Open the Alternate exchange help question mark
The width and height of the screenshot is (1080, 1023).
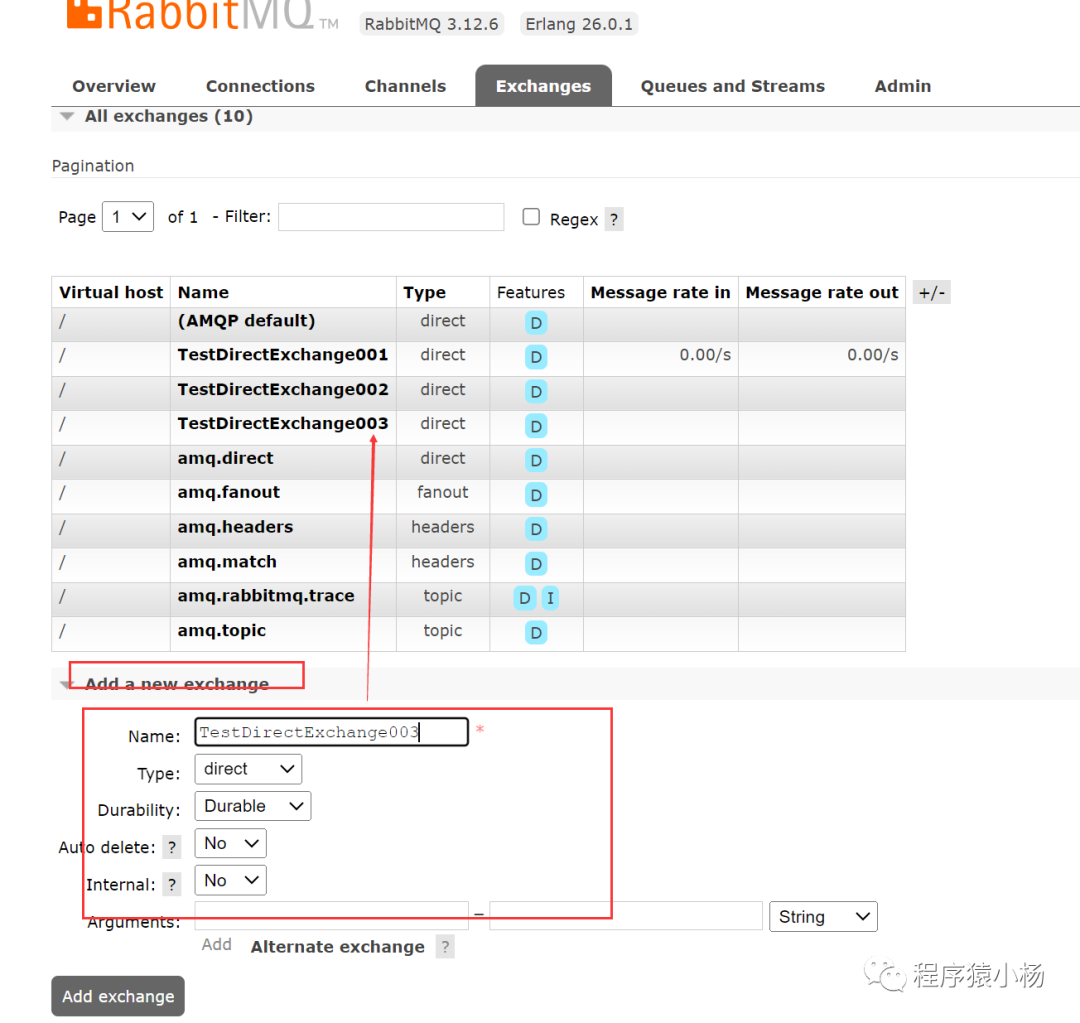[x=444, y=946]
